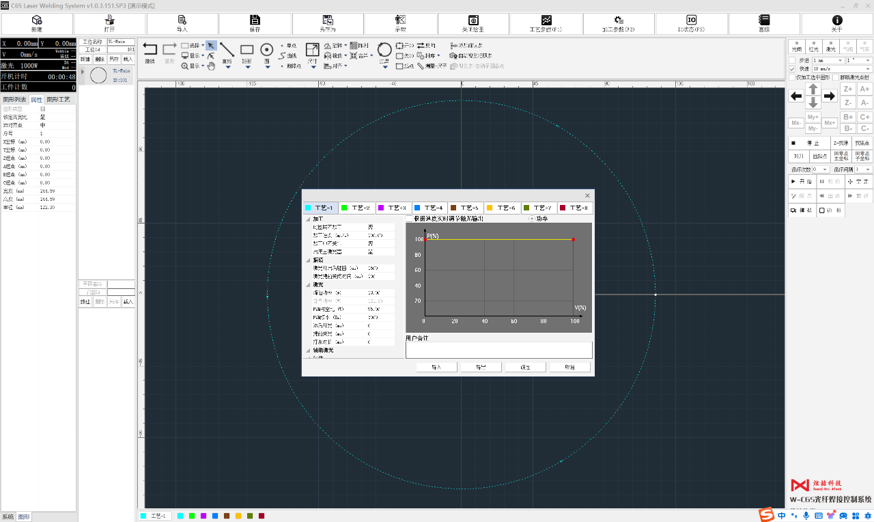The width and height of the screenshot is (874, 522).
Task: Open the About (关于) info icon
Action: (x=837, y=22)
